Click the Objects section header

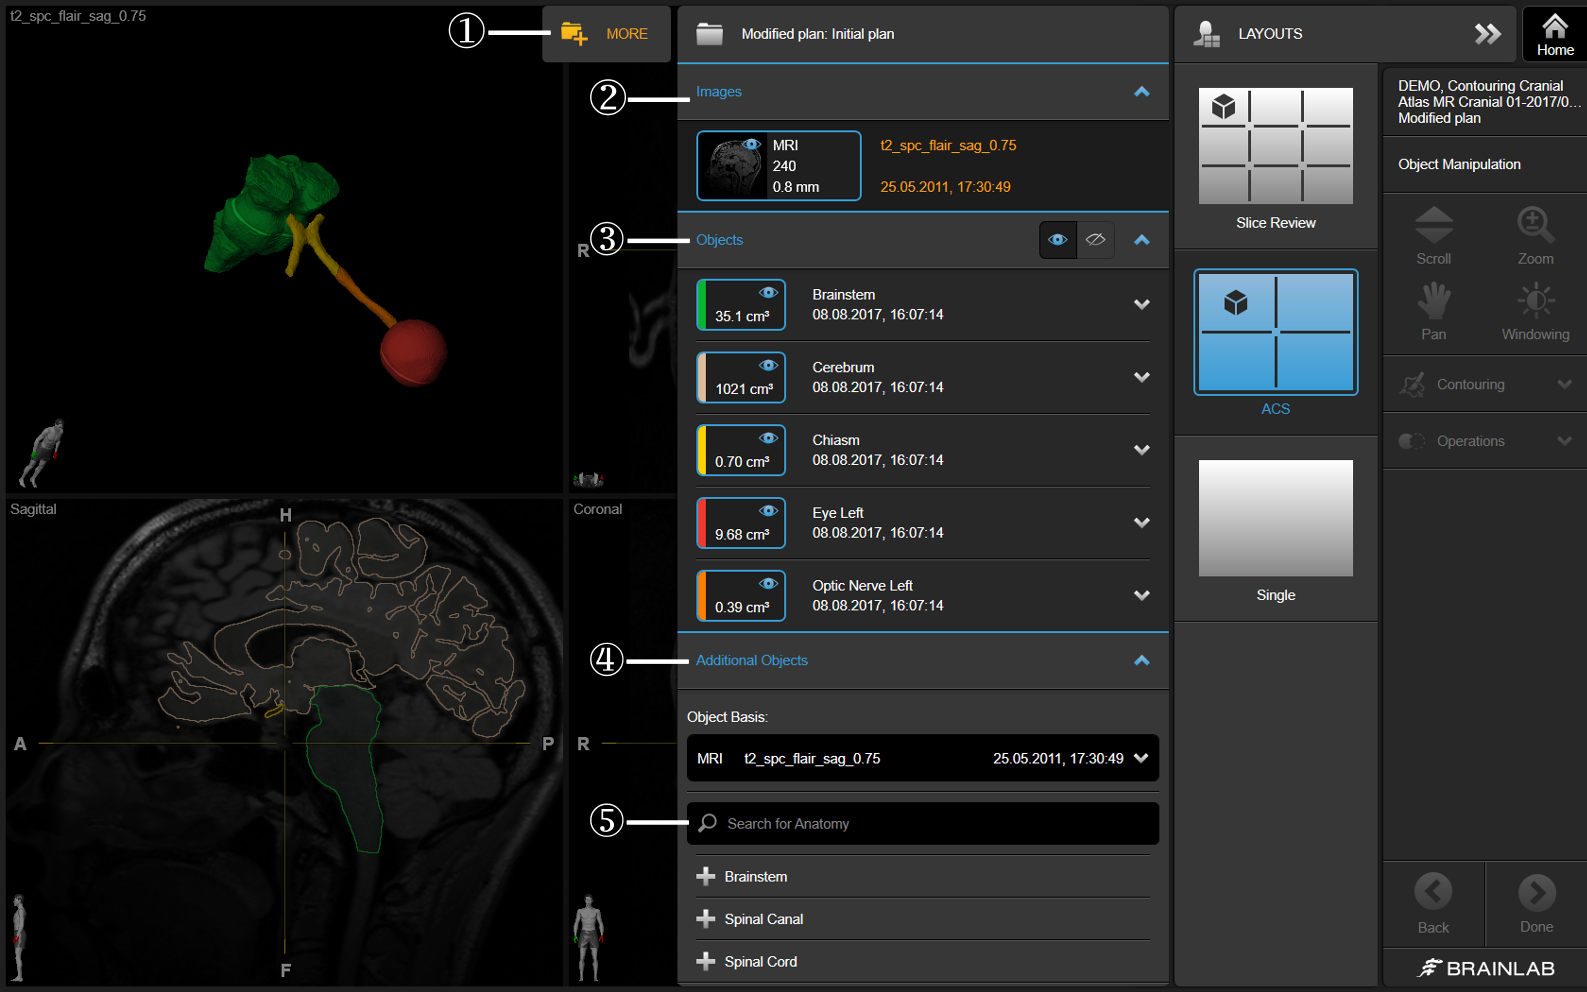click(x=923, y=240)
